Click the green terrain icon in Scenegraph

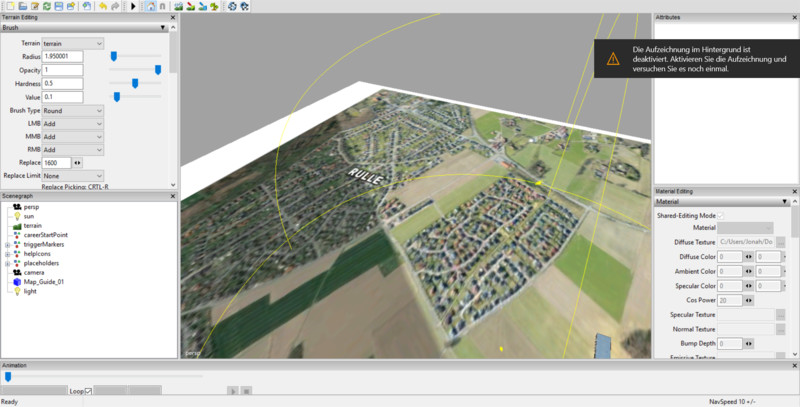[17, 225]
